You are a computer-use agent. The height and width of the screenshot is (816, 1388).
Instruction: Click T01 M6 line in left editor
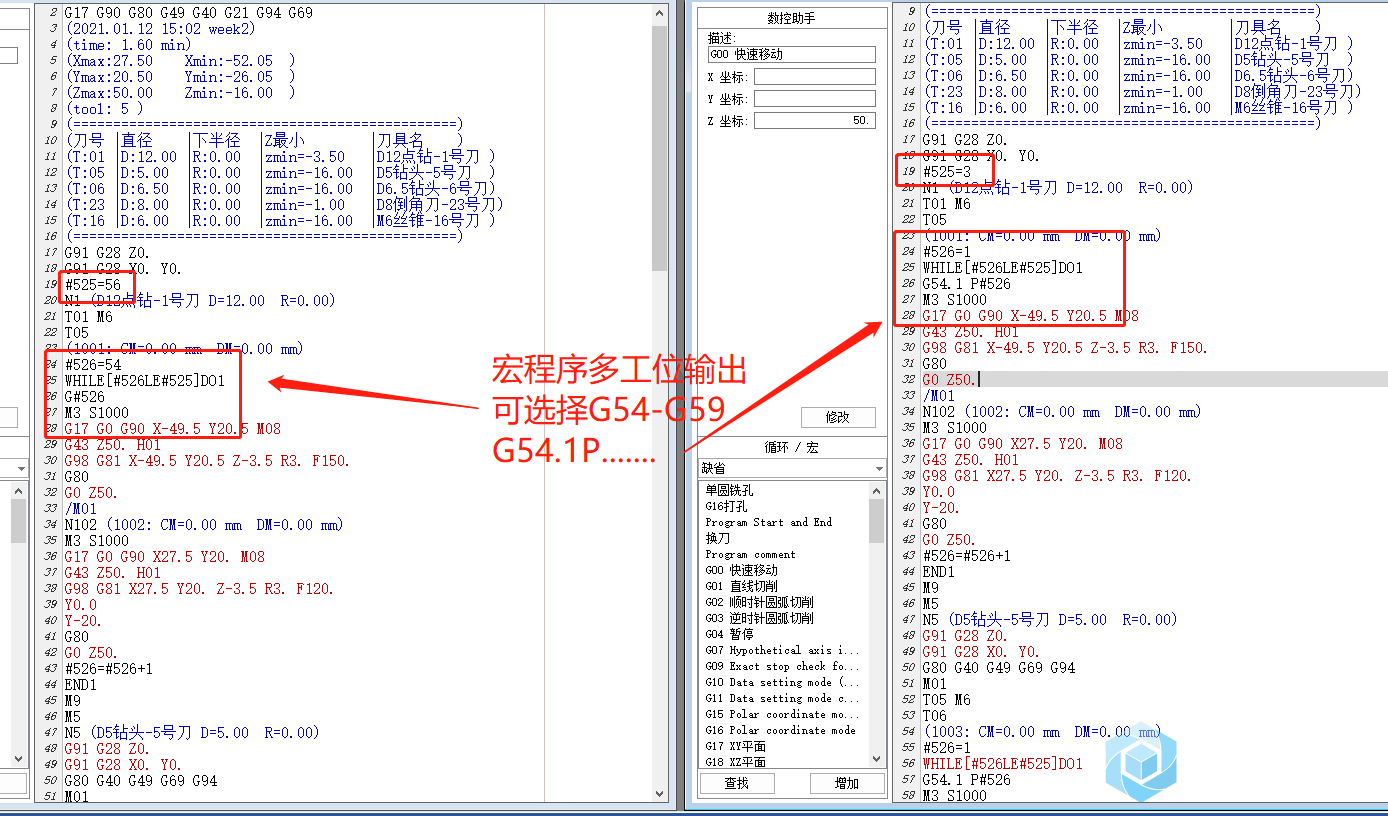click(x=89, y=317)
